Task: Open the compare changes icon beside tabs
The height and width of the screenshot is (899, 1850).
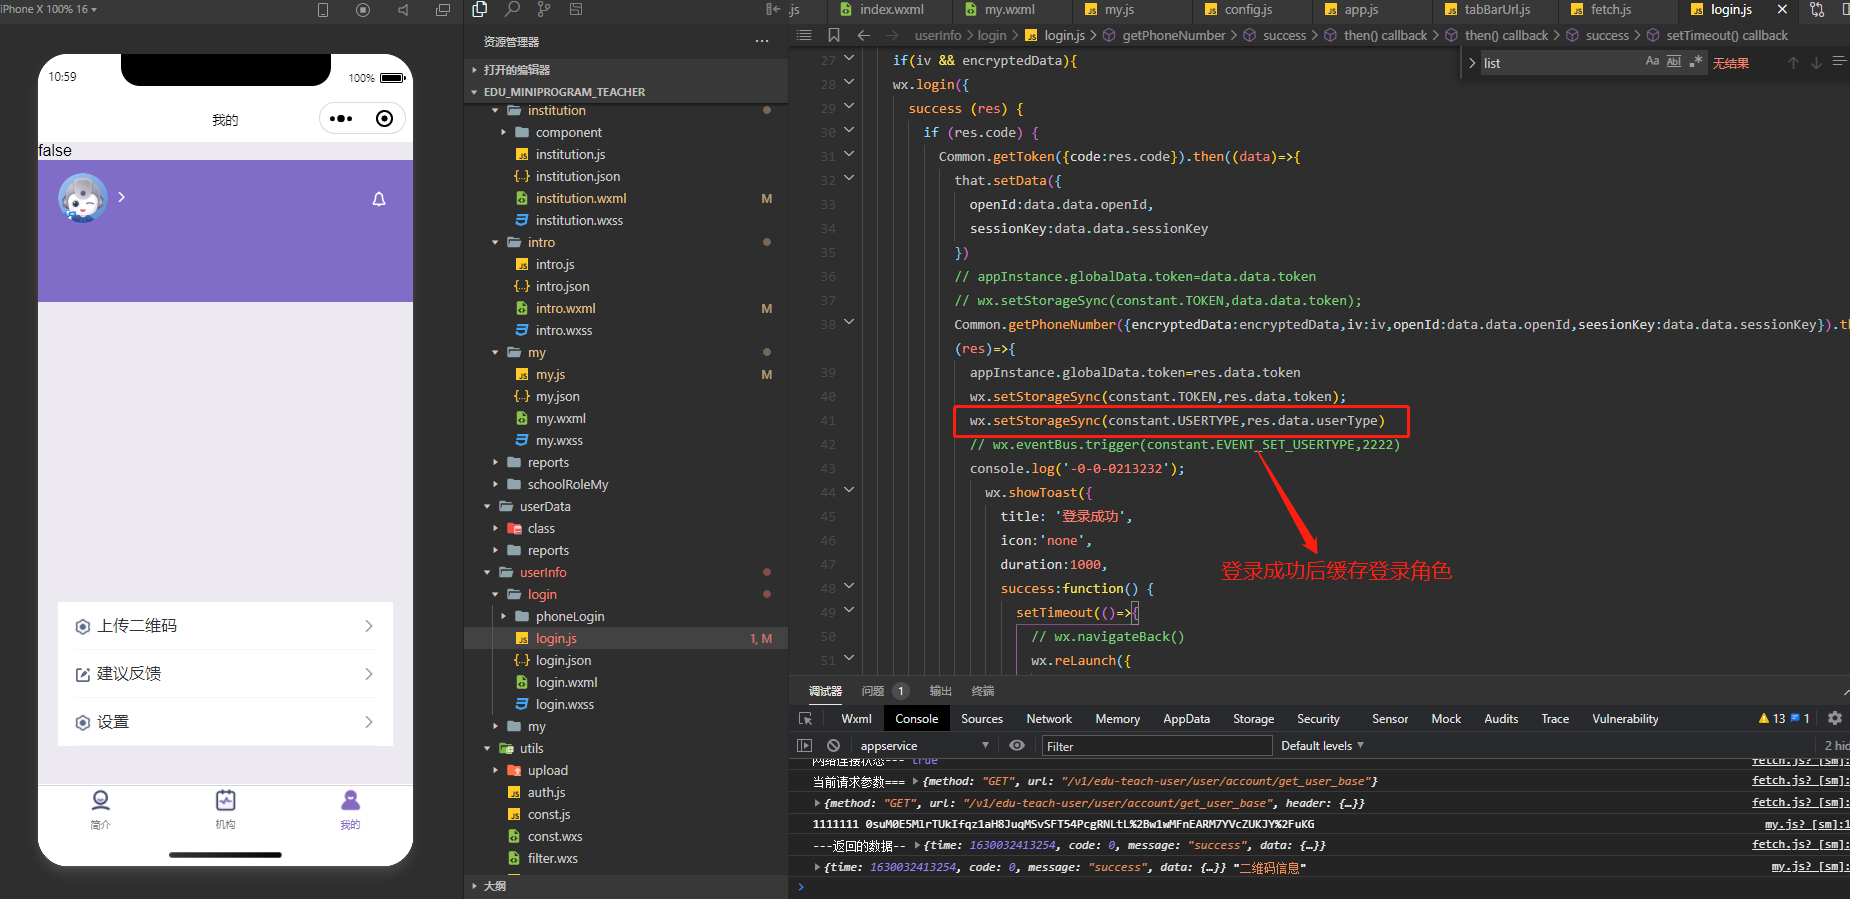Action: pyautogui.click(x=1817, y=10)
